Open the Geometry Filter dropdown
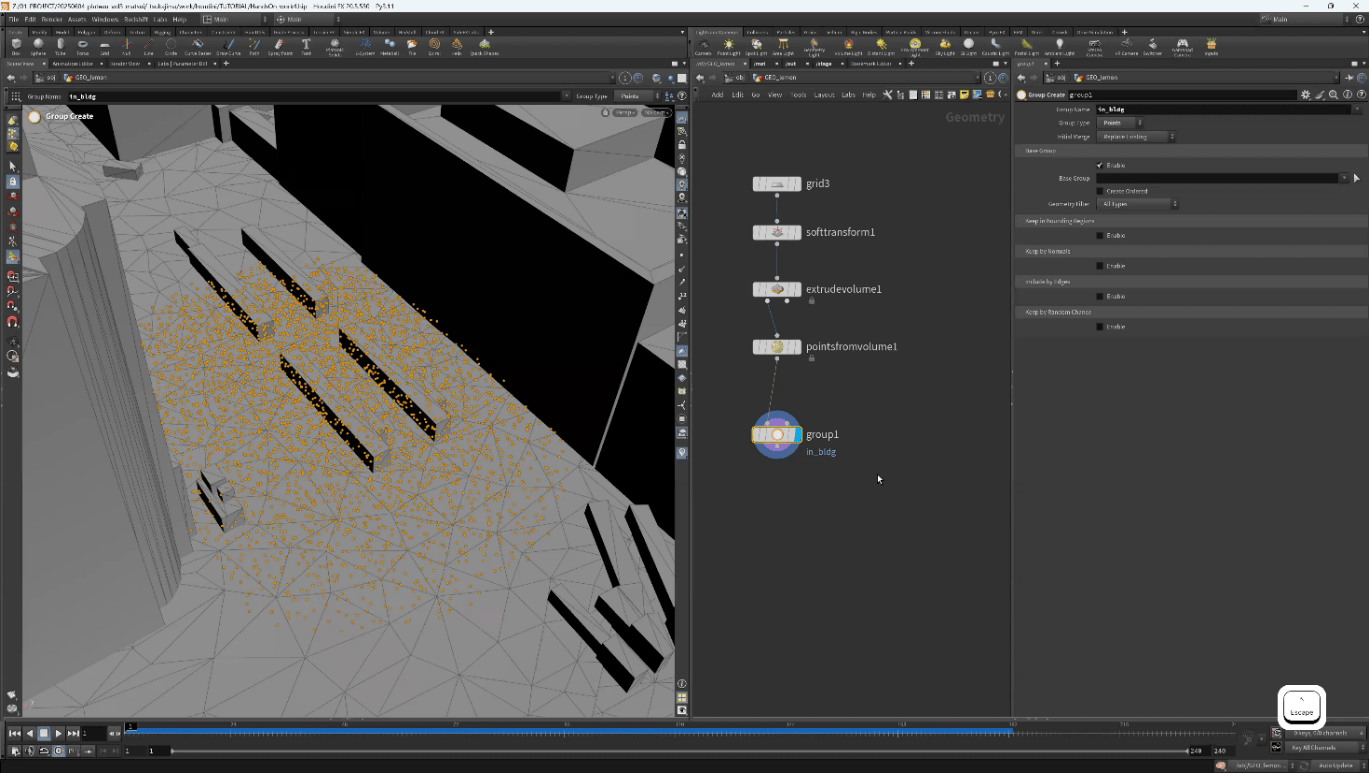Image resolution: width=1369 pixels, height=773 pixels. click(1138, 204)
